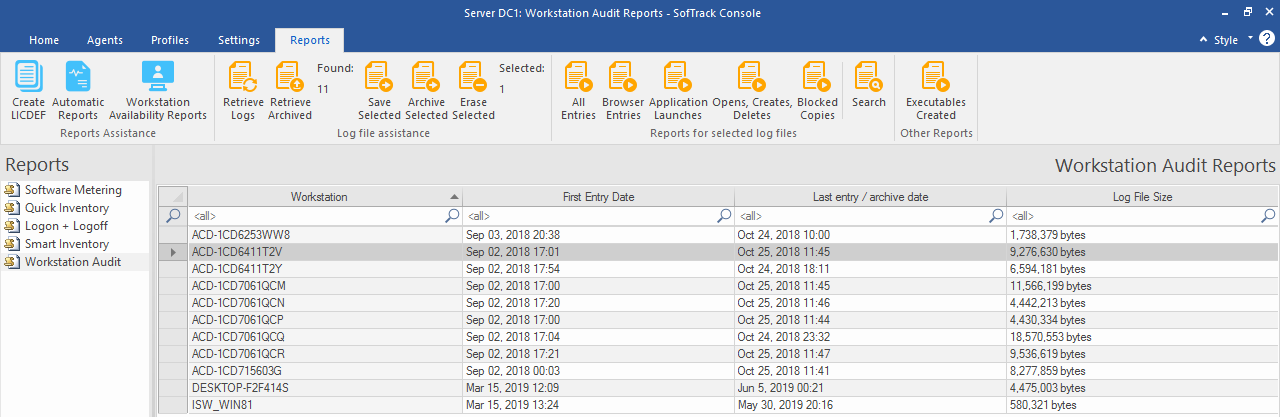1280x417 pixels.
Task: Sort by Last entry / archive date header
Action: 870,197
